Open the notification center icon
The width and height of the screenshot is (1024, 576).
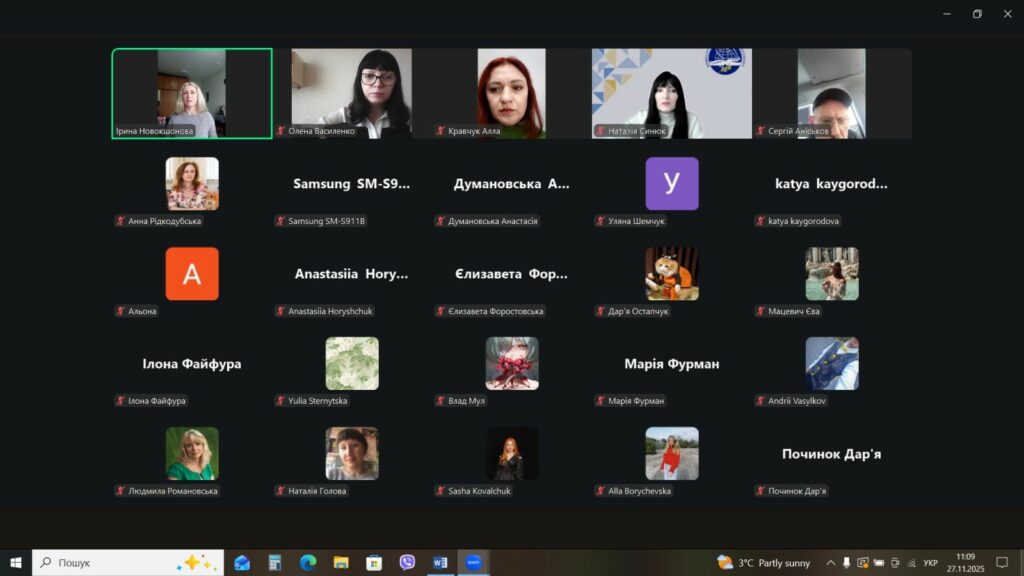coord(1002,562)
